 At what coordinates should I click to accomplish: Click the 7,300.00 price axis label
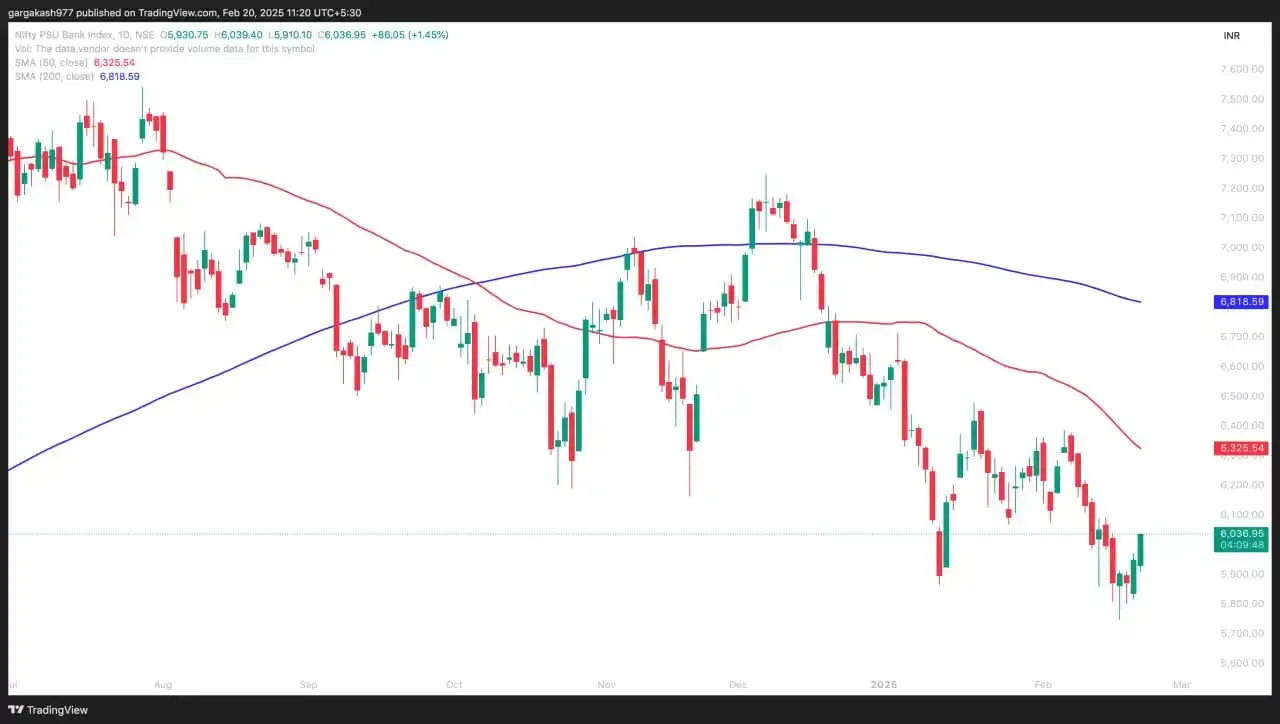point(1242,159)
